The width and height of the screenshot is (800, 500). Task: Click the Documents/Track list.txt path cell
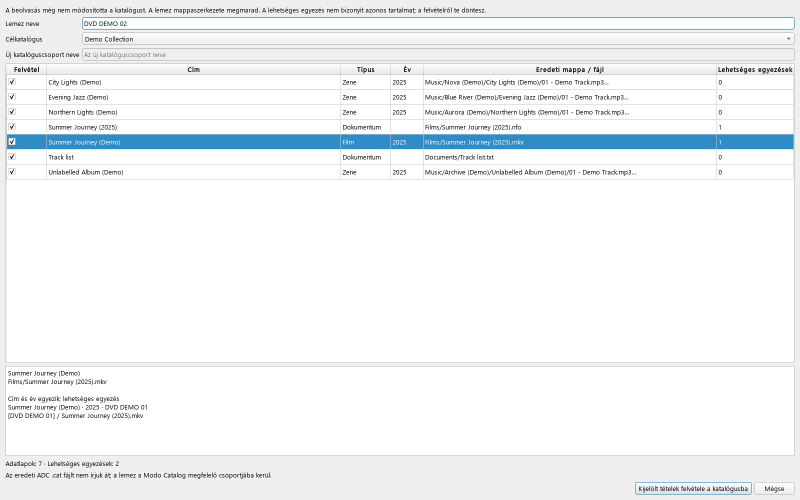569,157
